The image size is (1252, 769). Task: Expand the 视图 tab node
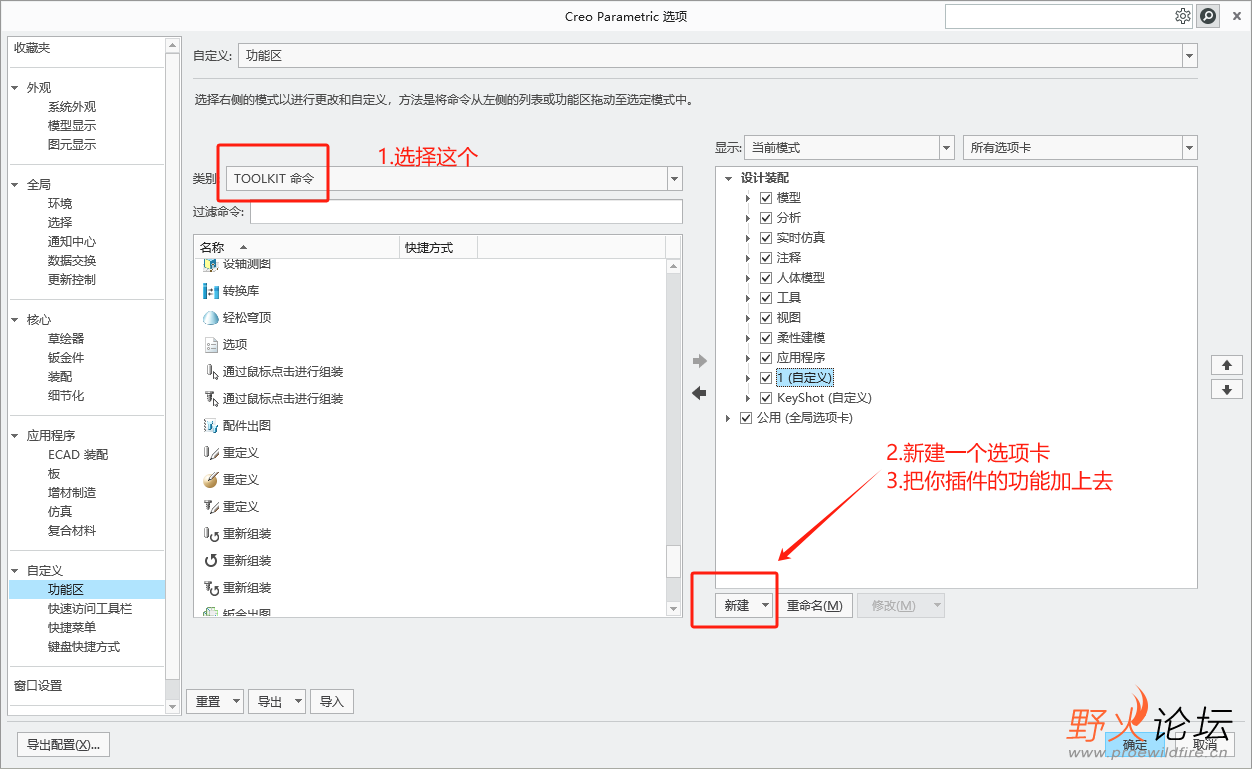click(748, 318)
